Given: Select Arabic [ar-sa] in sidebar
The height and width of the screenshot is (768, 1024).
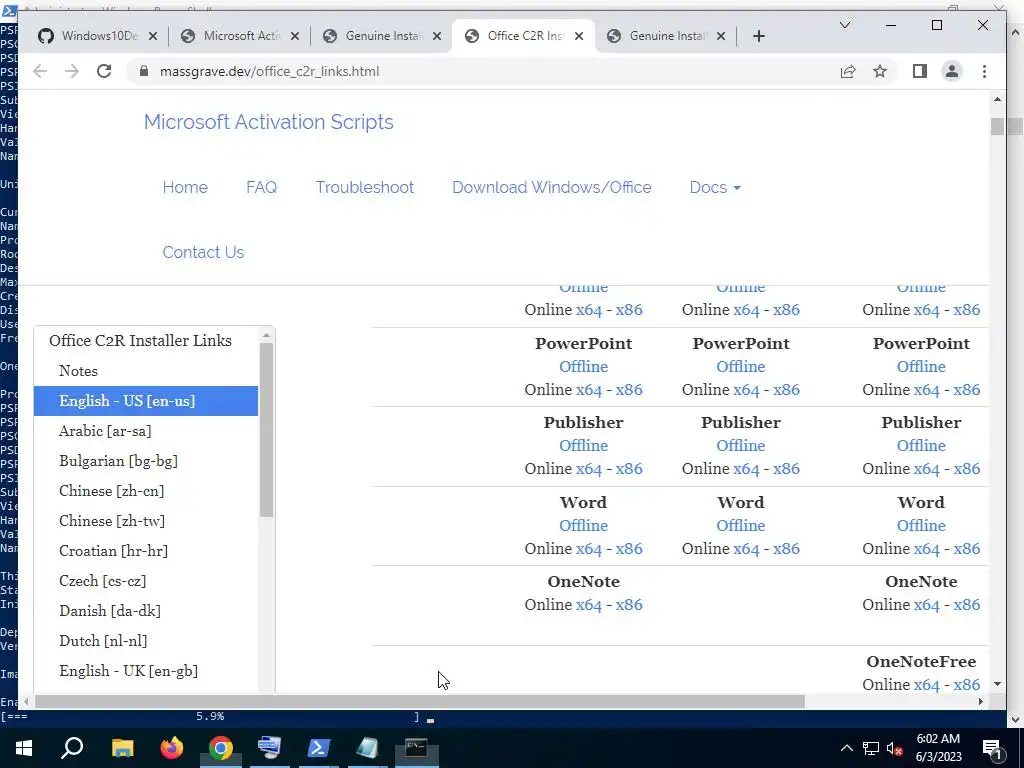Looking at the screenshot, I should tap(105, 431).
